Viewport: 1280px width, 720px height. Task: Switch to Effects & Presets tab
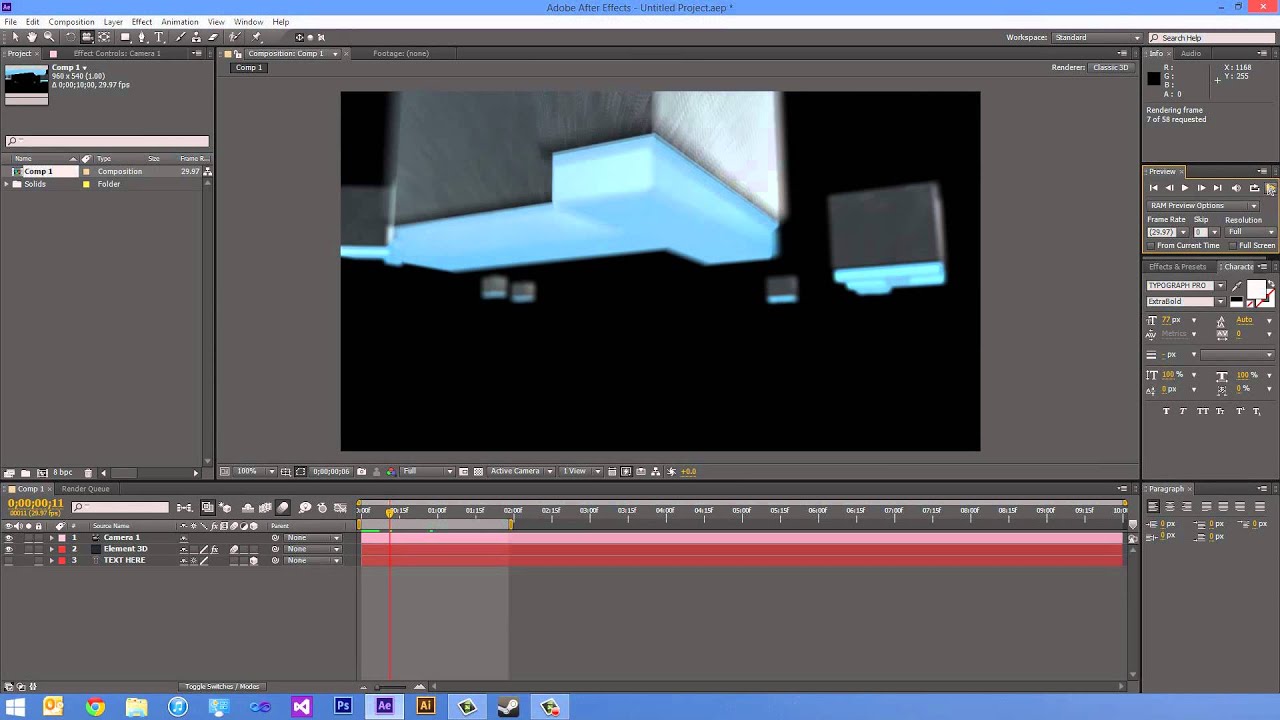(x=1177, y=267)
